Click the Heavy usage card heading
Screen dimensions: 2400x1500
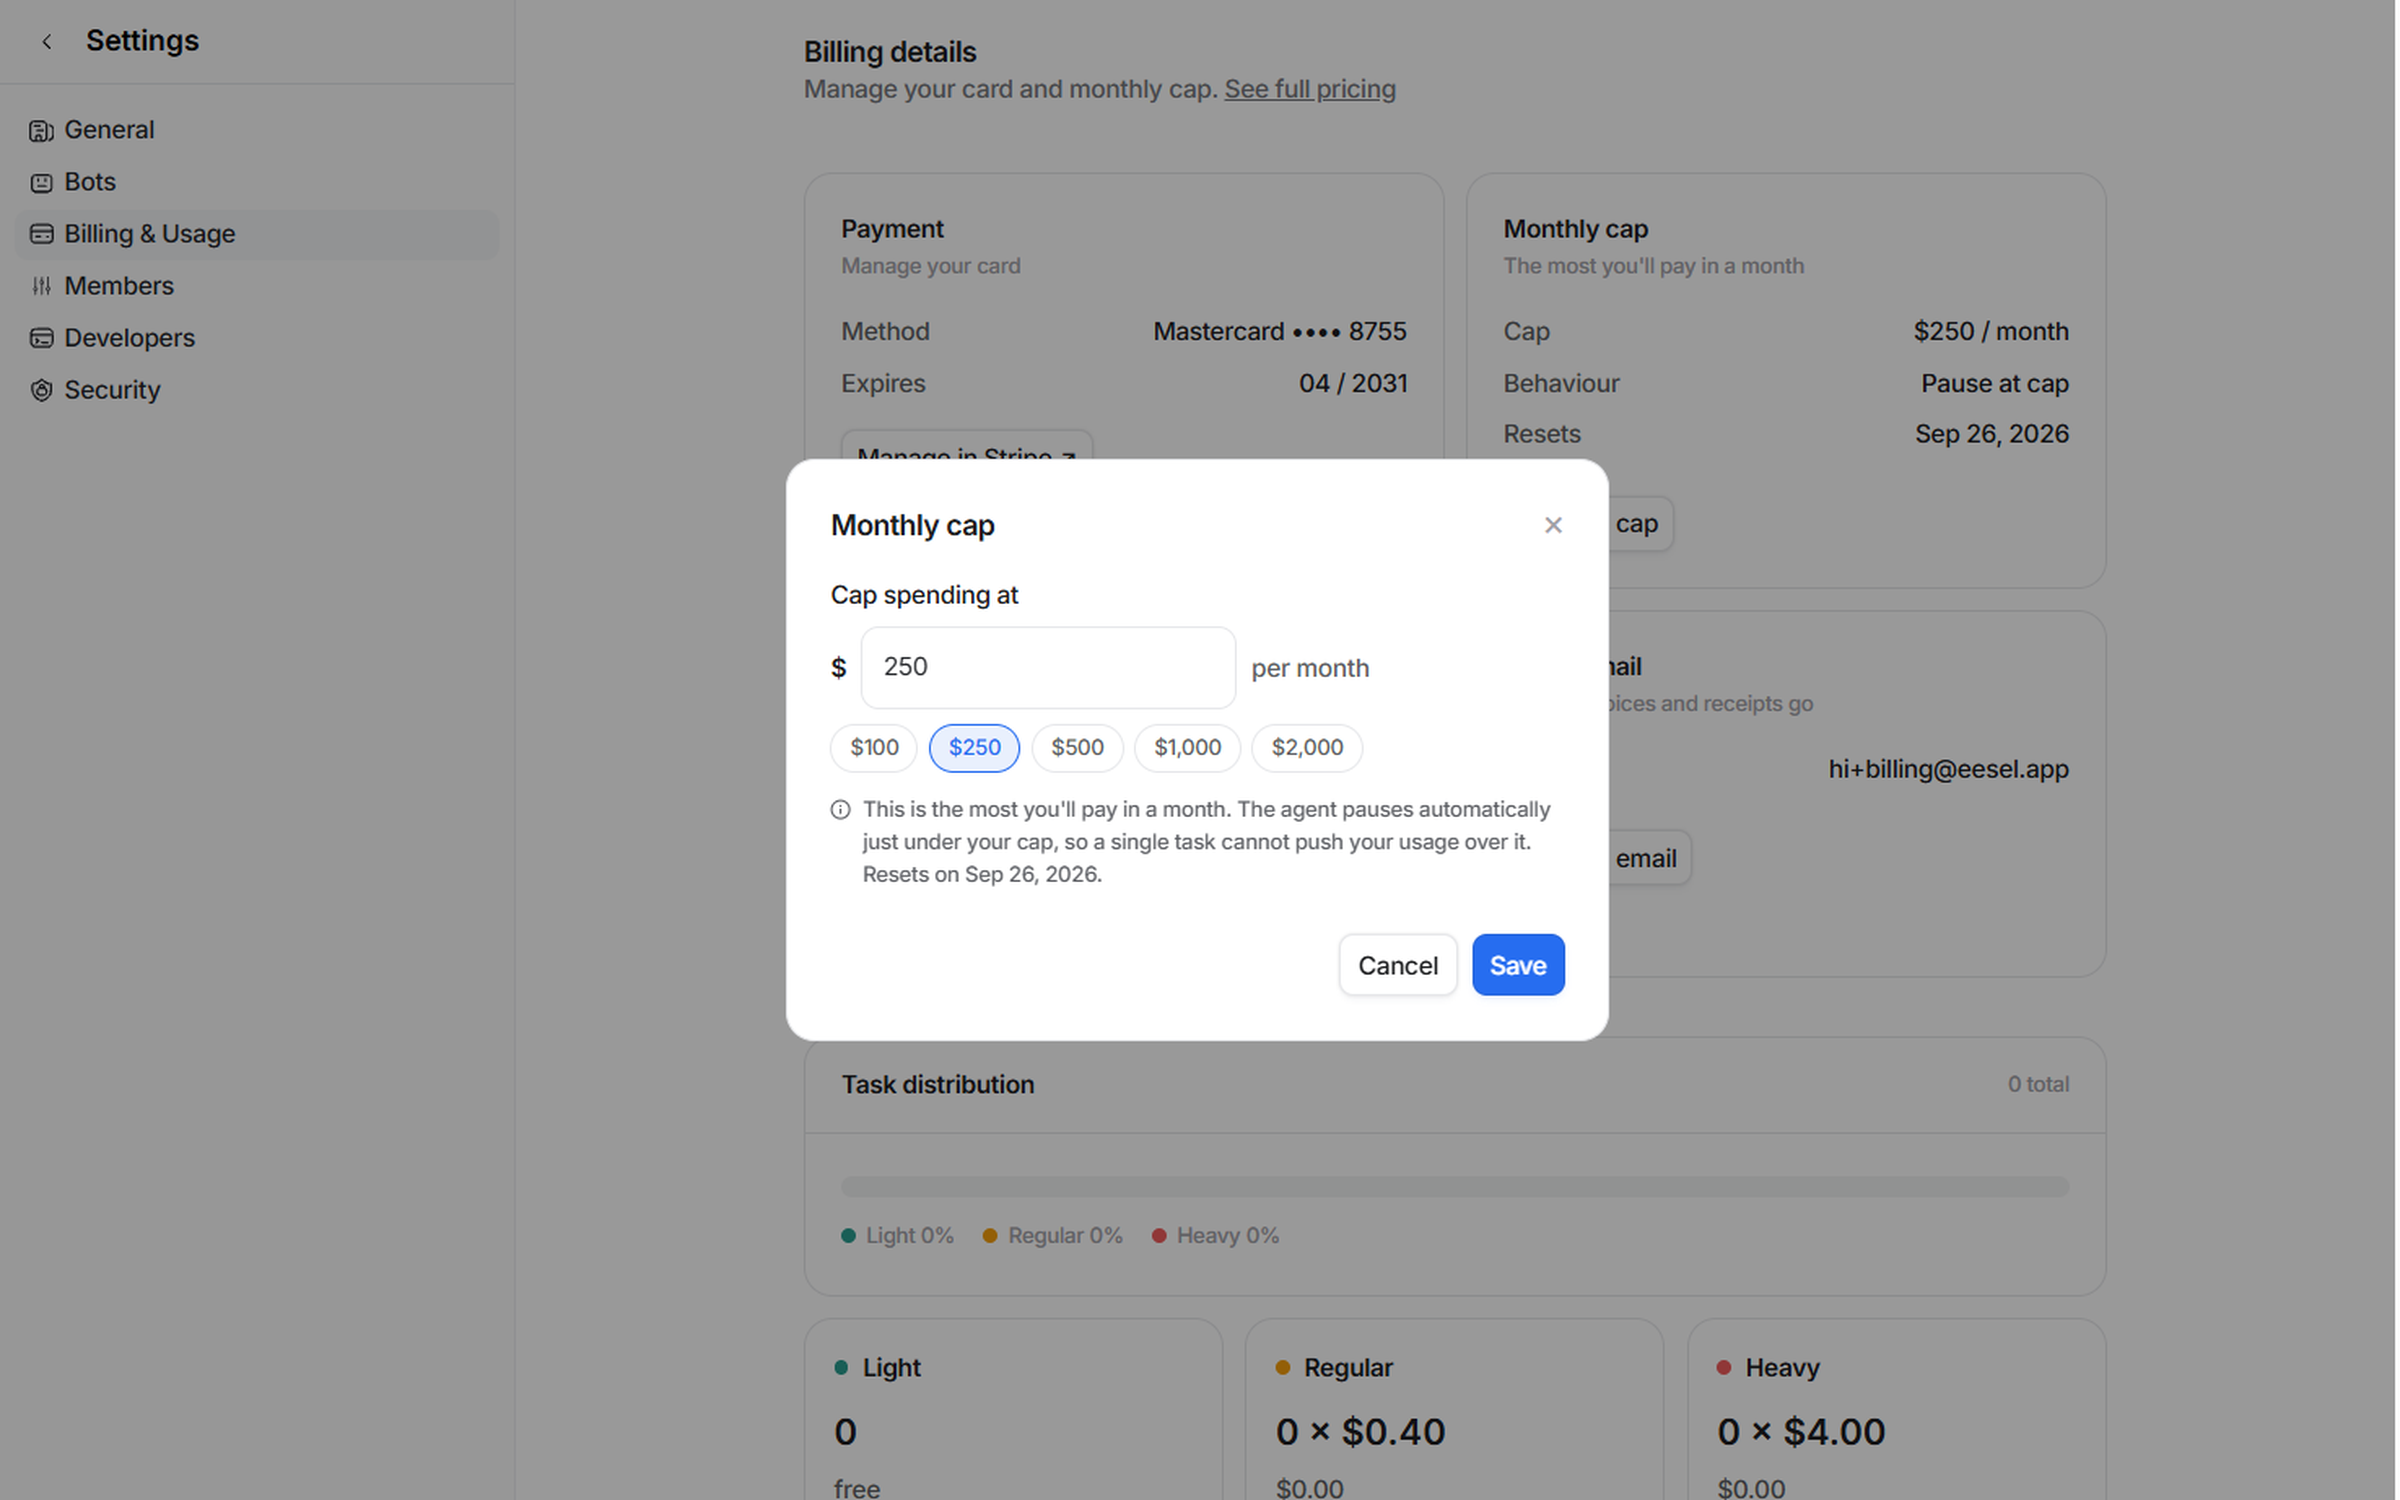tap(1781, 1367)
